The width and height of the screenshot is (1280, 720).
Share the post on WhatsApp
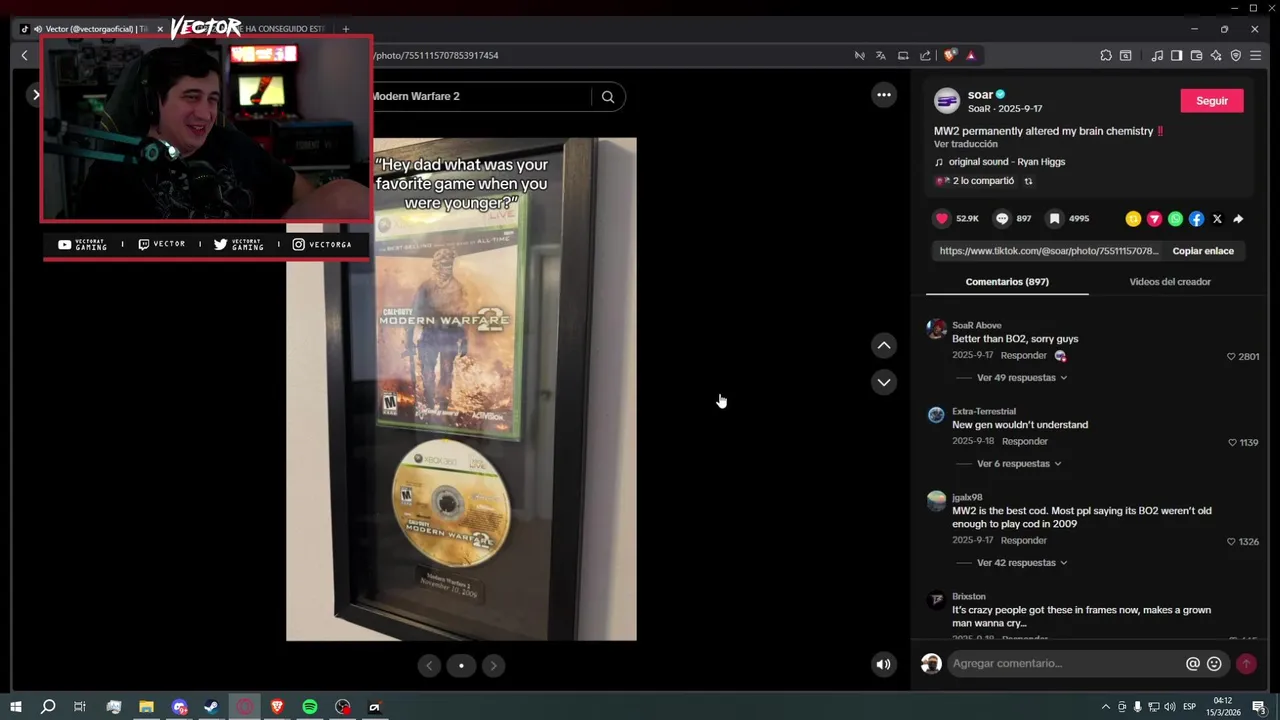click(1175, 219)
